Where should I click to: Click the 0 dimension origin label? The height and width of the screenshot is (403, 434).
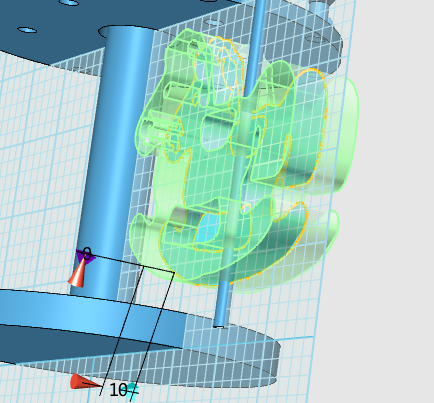[x=87, y=254]
